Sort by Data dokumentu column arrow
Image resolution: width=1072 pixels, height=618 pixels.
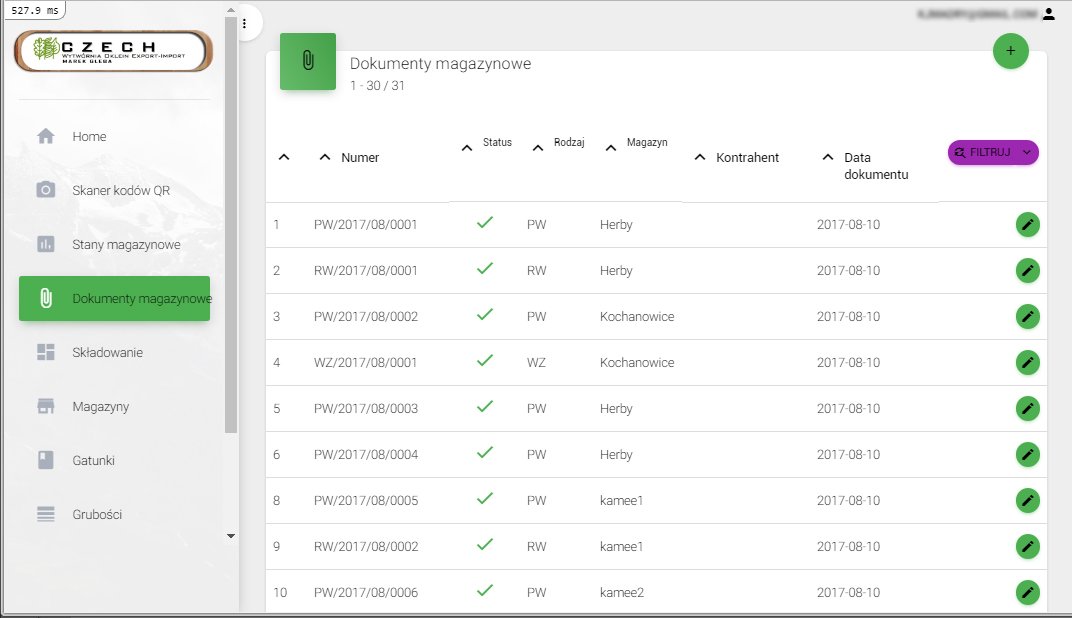click(x=827, y=157)
